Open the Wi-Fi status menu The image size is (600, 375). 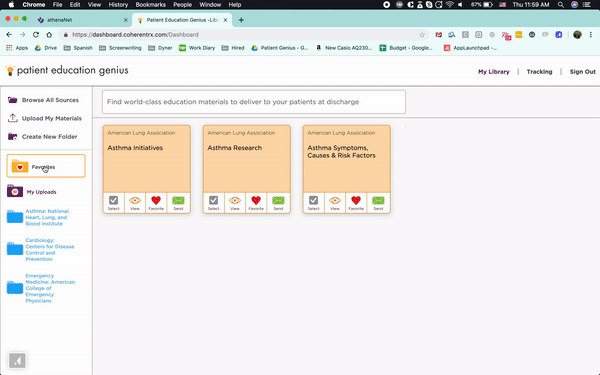point(450,5)
